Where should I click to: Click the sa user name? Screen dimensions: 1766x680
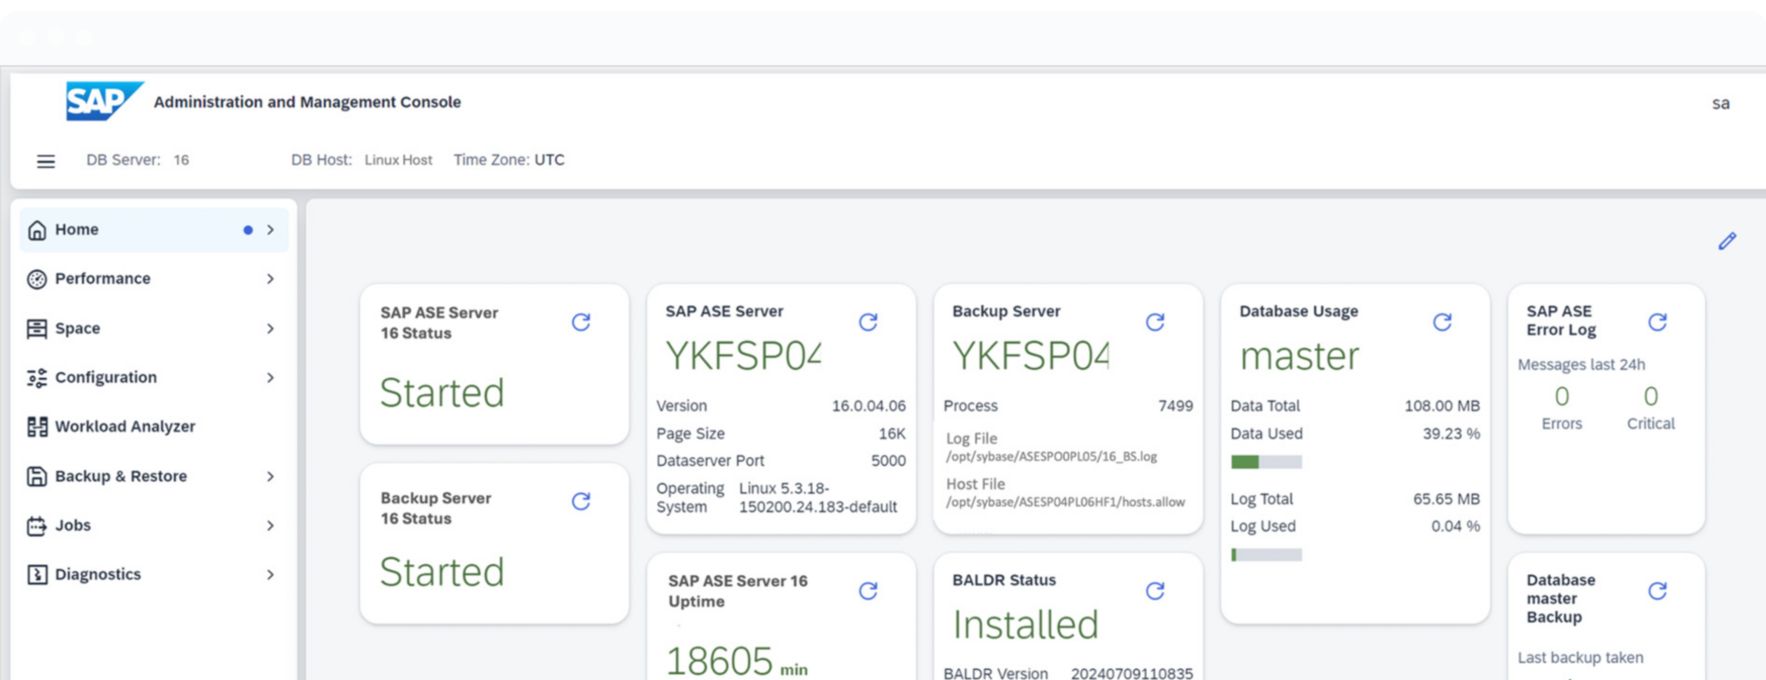[x=1720, y=103]
